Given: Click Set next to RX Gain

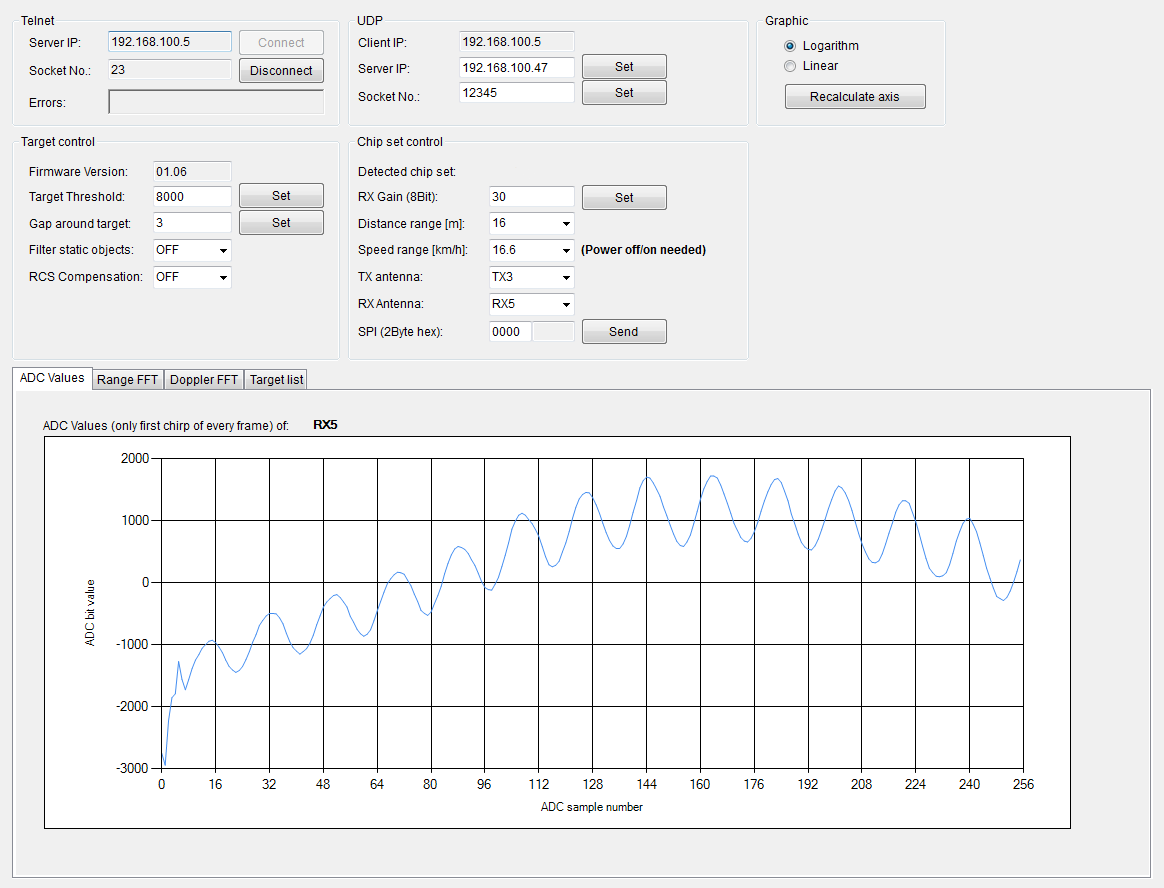Looking at the screenshot, I should [624, 197].
